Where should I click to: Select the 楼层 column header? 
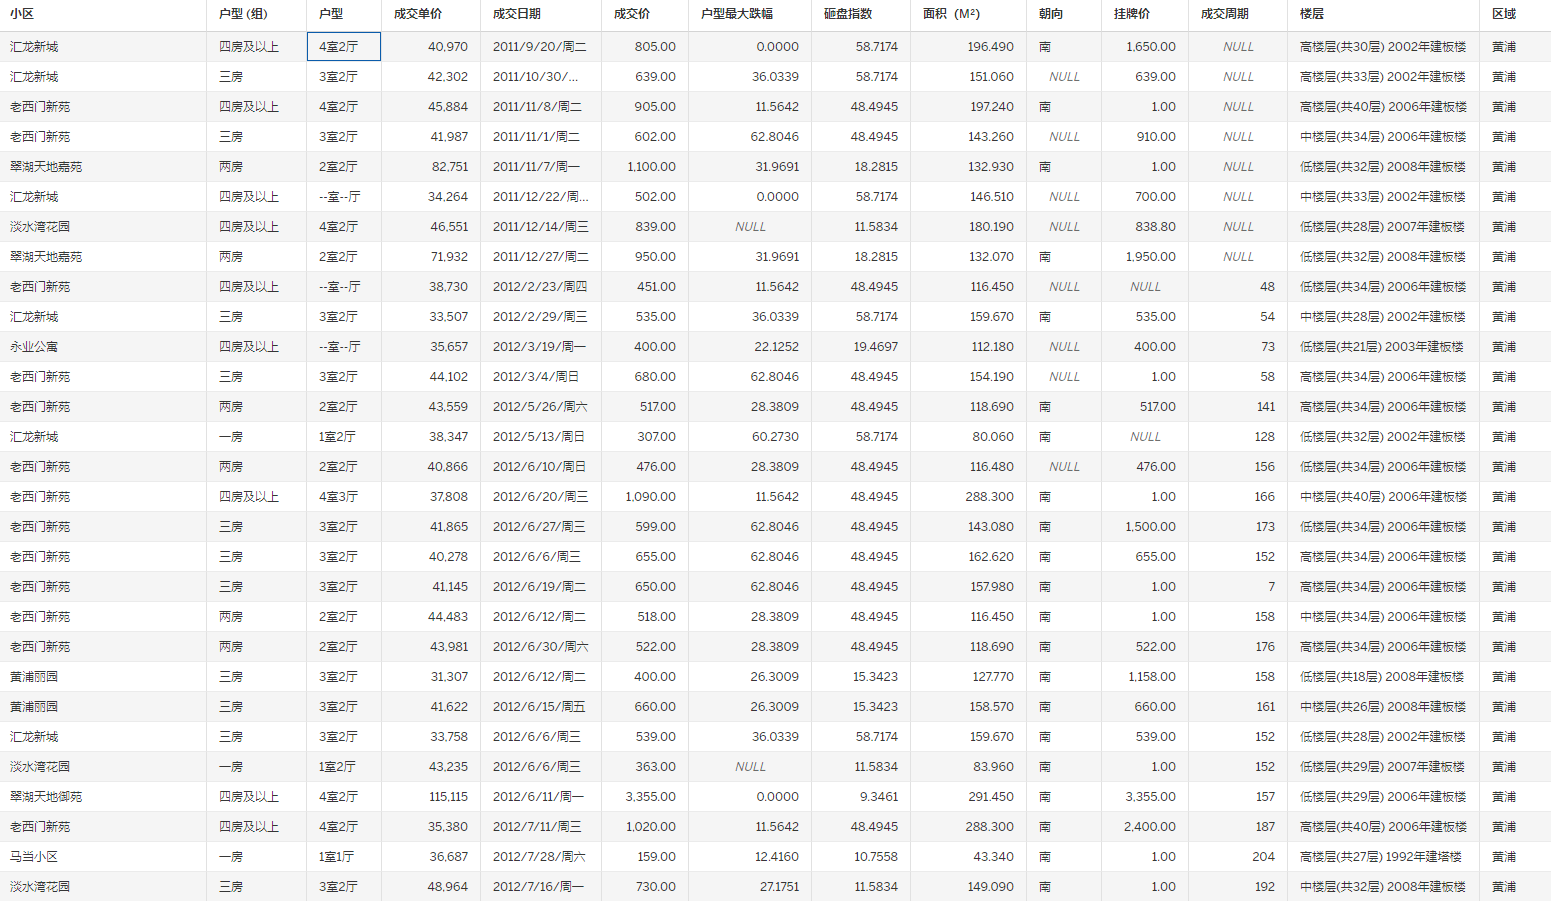coord(1312,14)
